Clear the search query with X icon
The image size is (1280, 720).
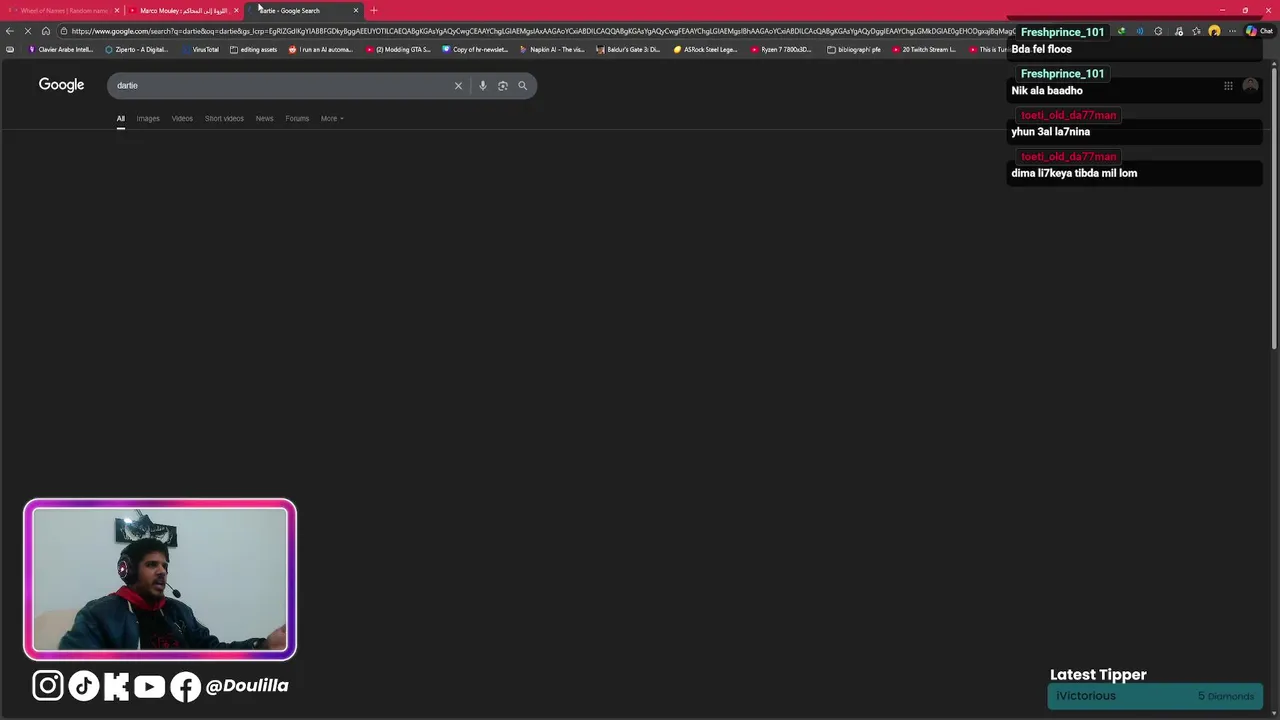pyautogui.click(x=458, y=85)
